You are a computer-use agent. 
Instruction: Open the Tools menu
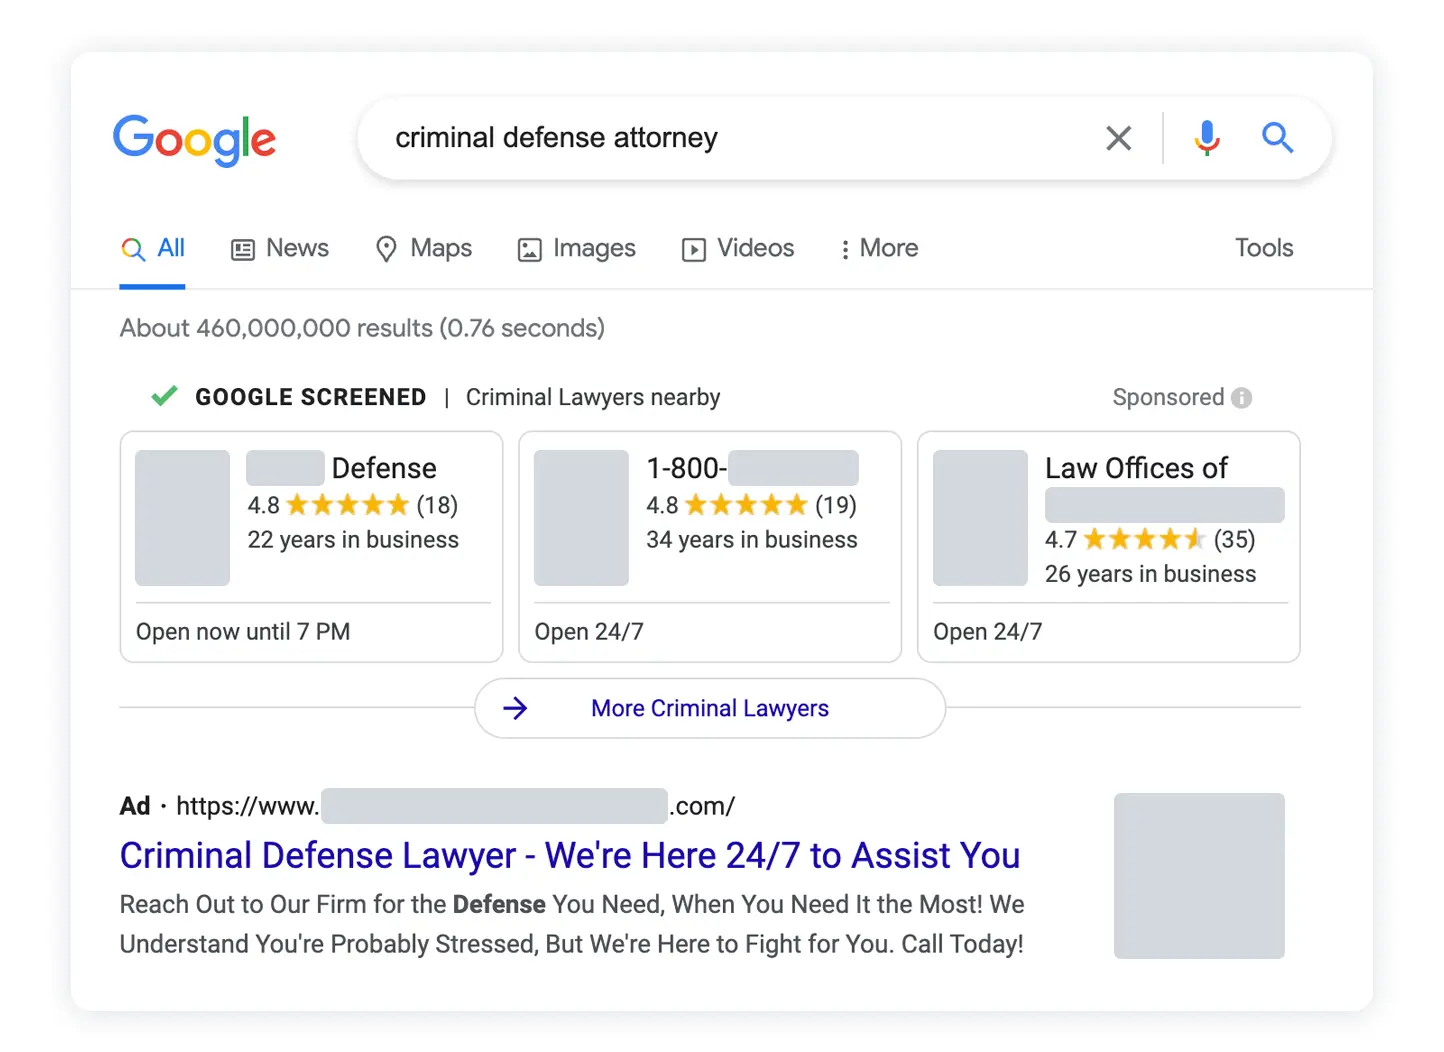tap(1263, 248)
